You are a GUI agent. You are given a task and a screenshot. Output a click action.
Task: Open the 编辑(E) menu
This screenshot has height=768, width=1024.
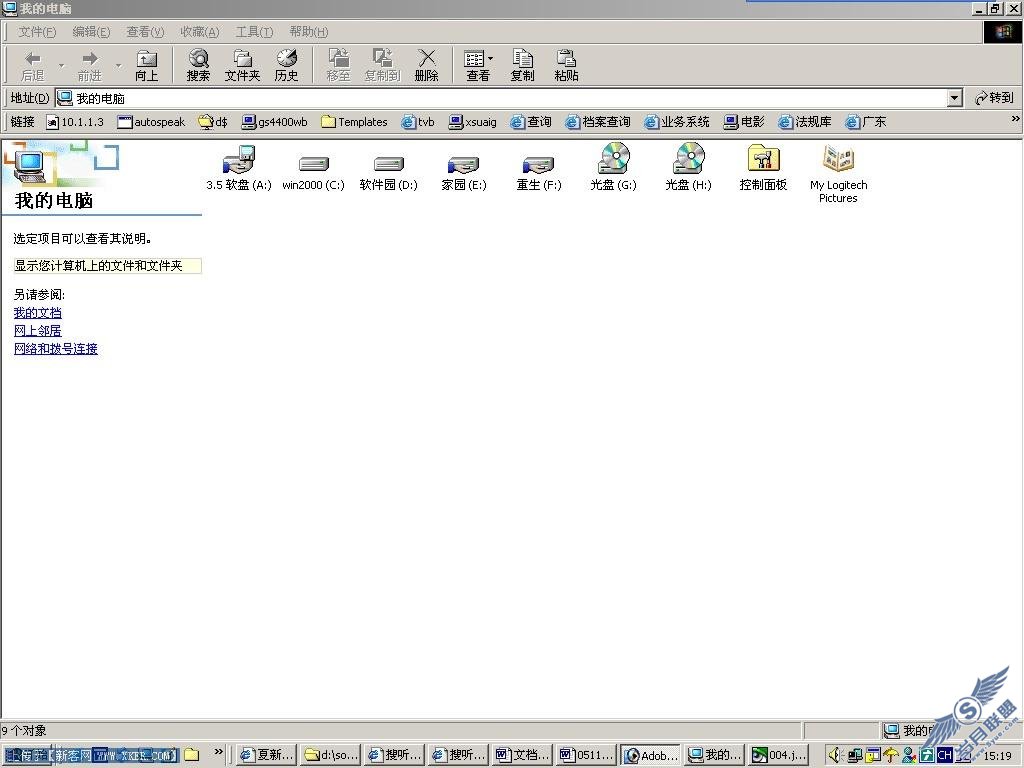[x=91, y=31]
